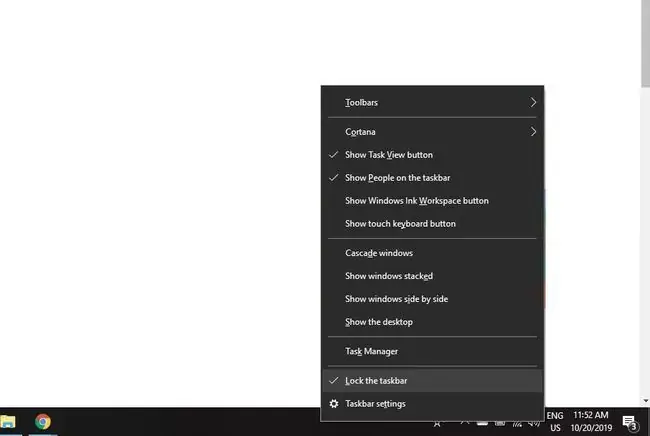Toggle Show People on the taskbar
The image size is (650, 436).
(432, 178)
